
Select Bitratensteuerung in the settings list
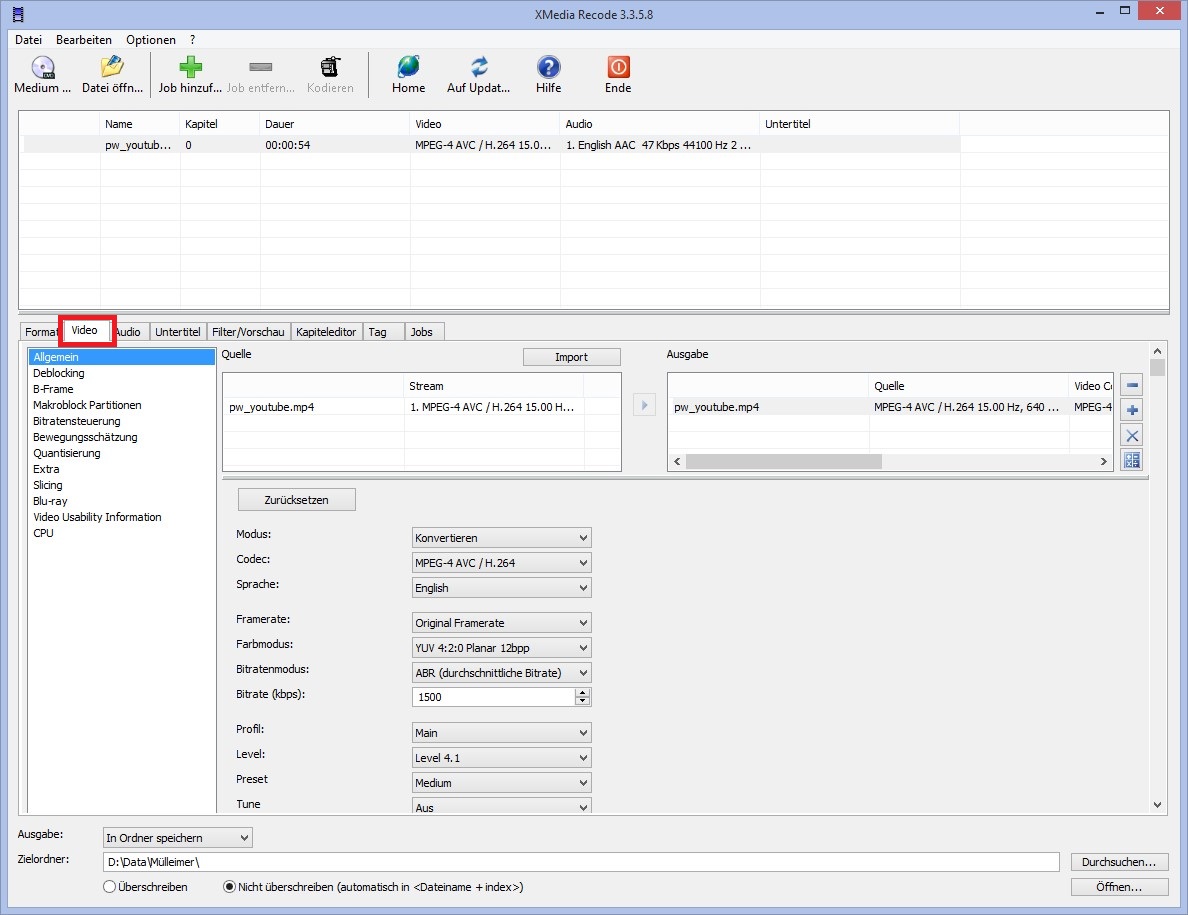(x=76, y=421)
